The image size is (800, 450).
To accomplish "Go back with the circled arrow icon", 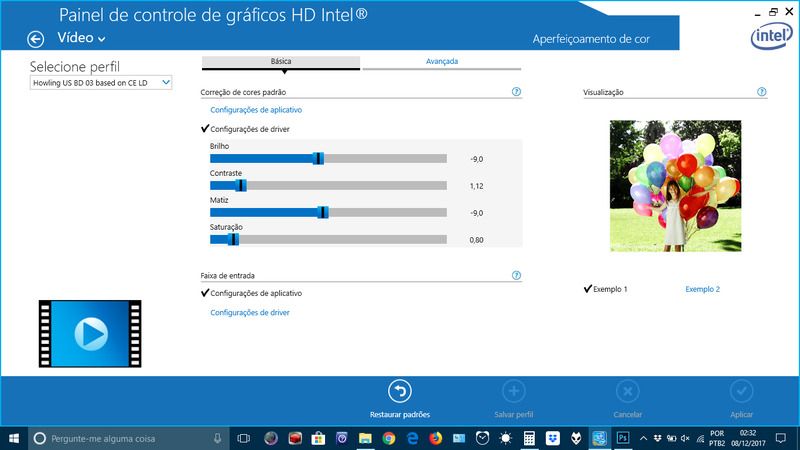I will (x=36, y=39).
